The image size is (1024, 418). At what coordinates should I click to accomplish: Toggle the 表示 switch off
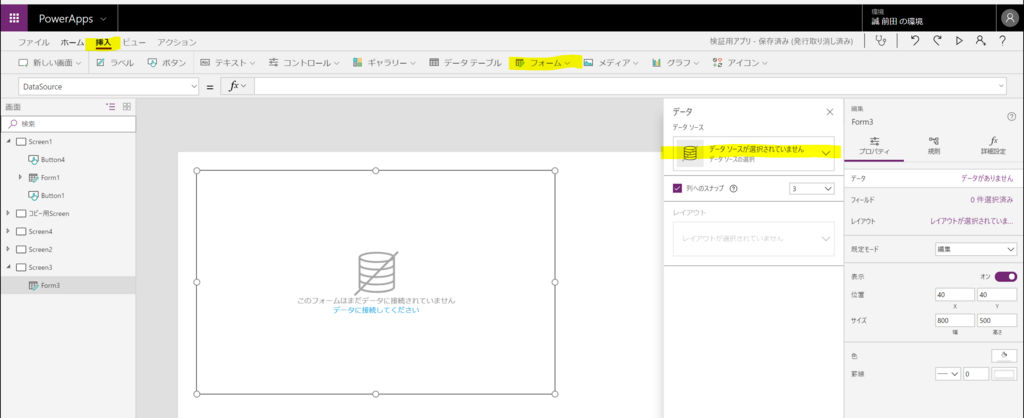coord(1006,276)
